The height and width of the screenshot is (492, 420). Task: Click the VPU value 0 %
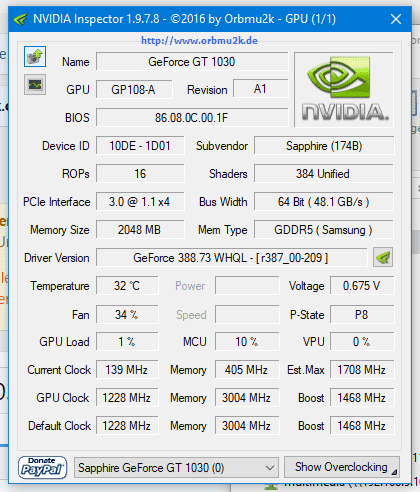click(x=362, y=341)
